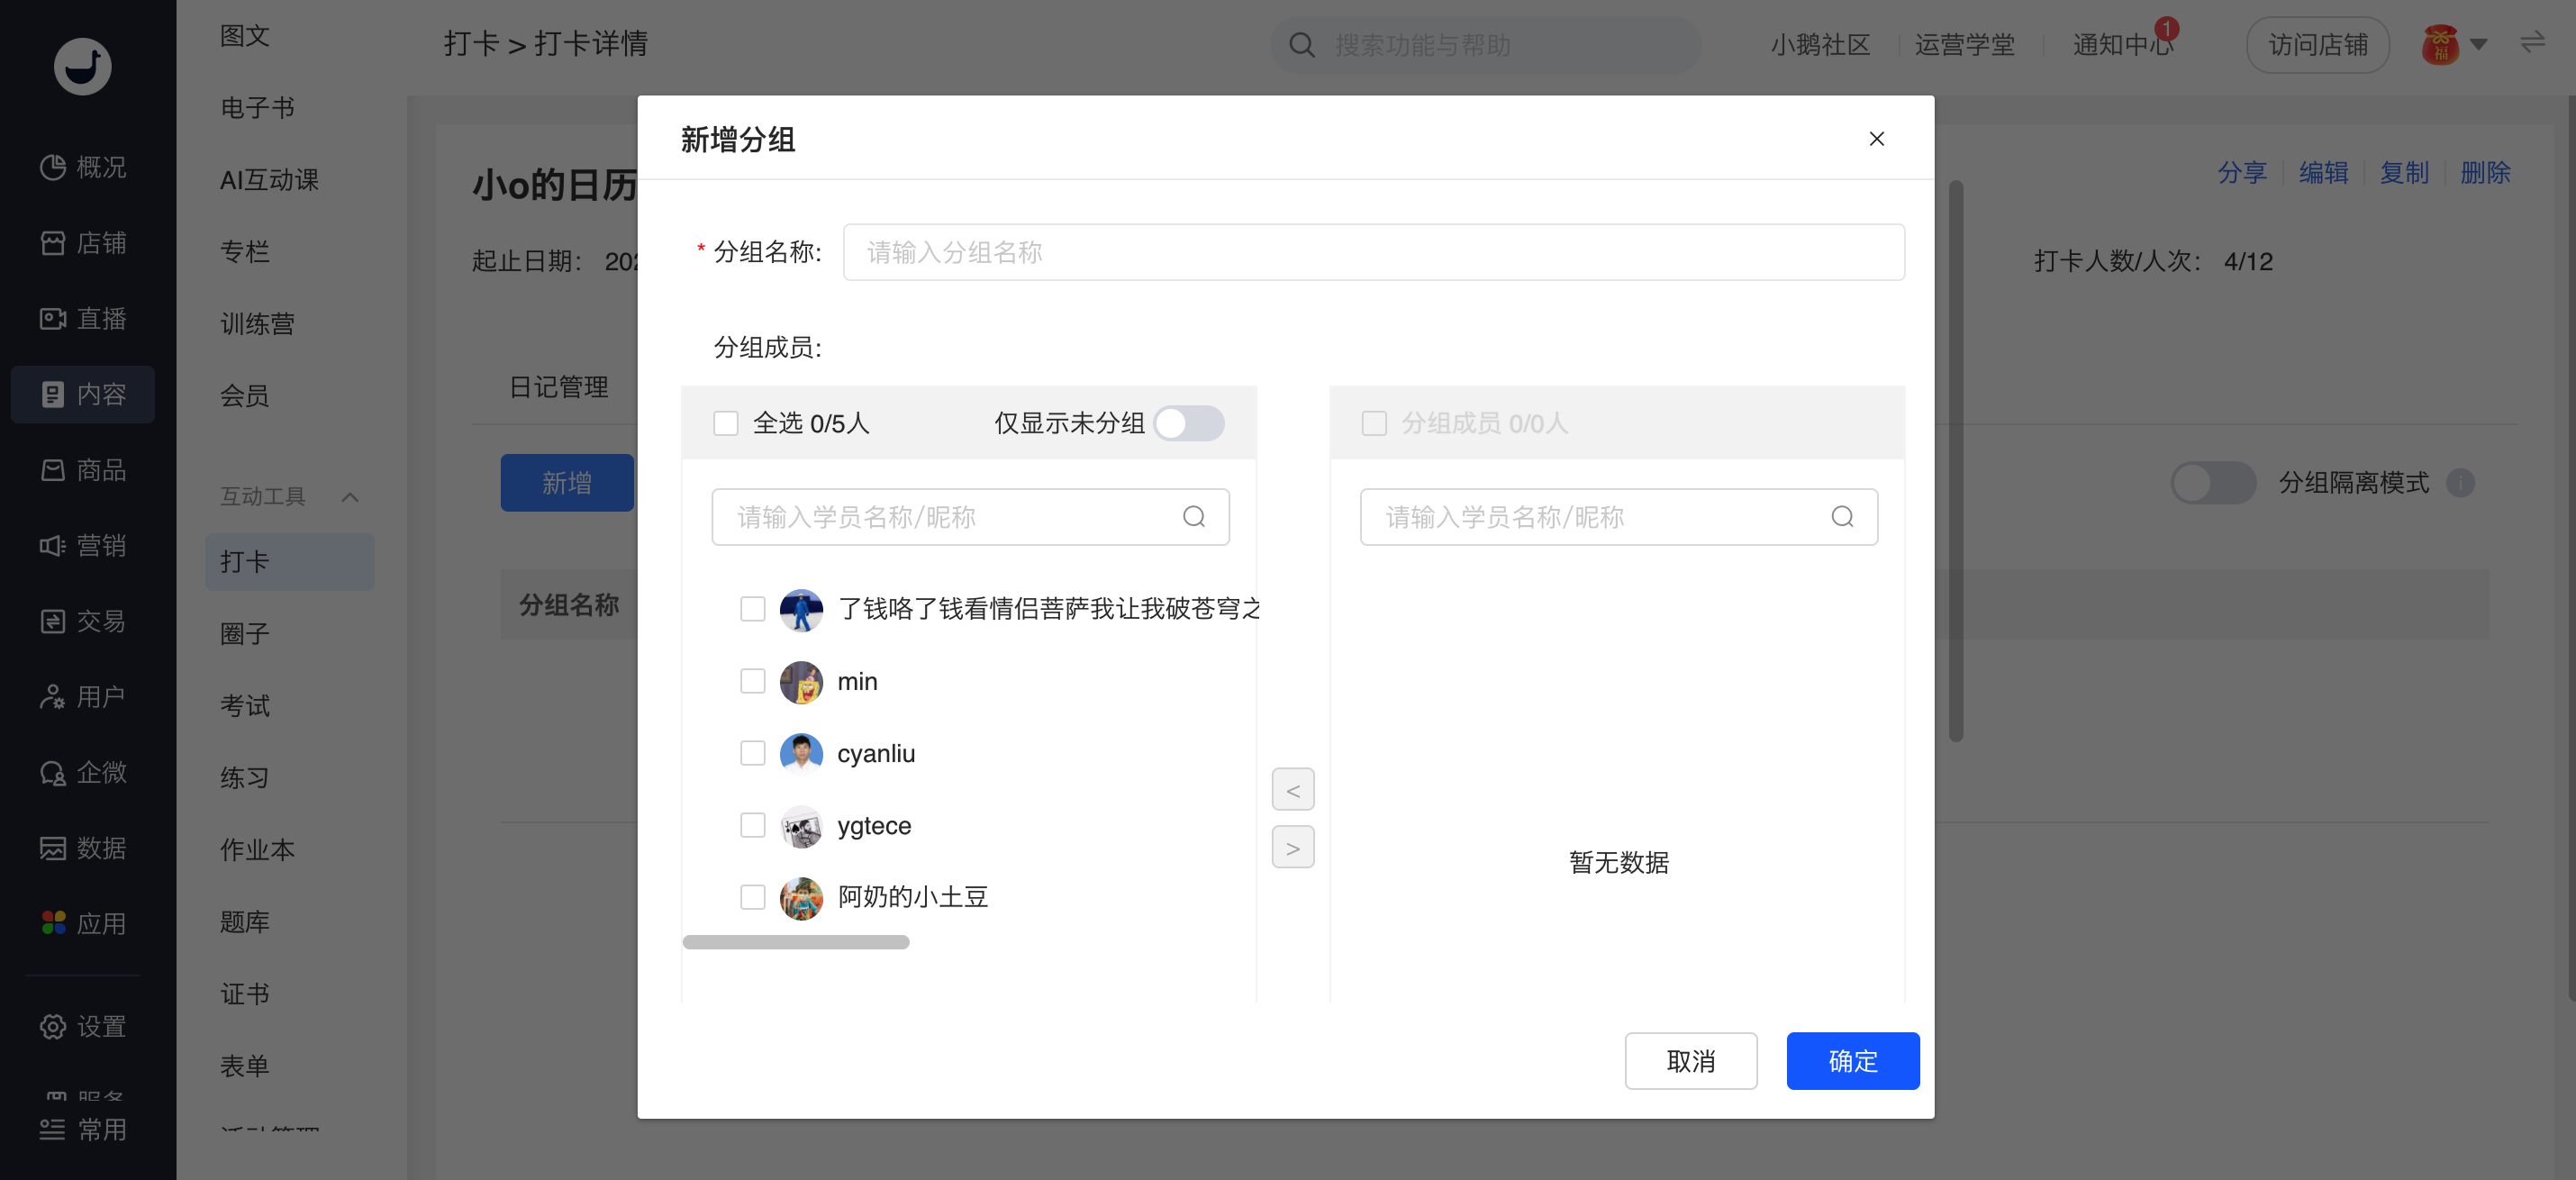The width and height of the screenshot is (2576, 1180).
Task: Check the 全选 select-all checkbox
Action: (x=725, y=424)
